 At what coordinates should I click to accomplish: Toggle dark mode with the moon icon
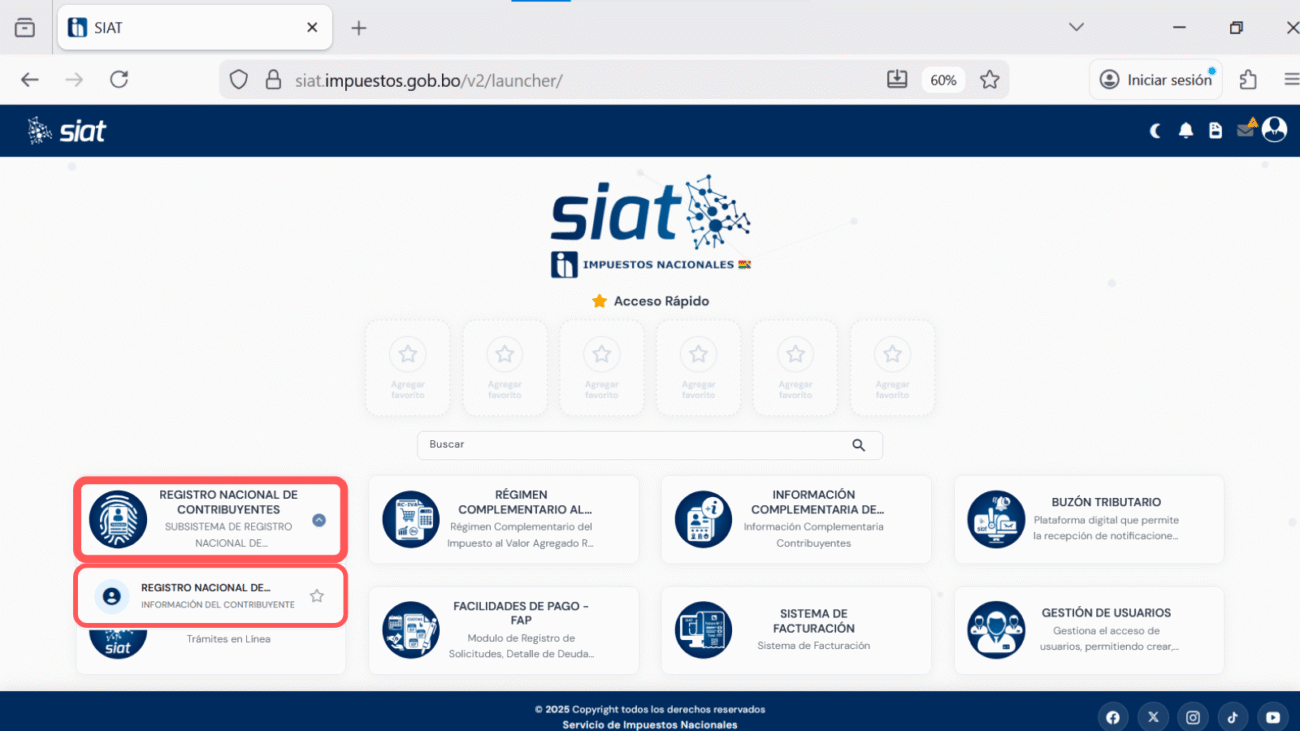1155,131
